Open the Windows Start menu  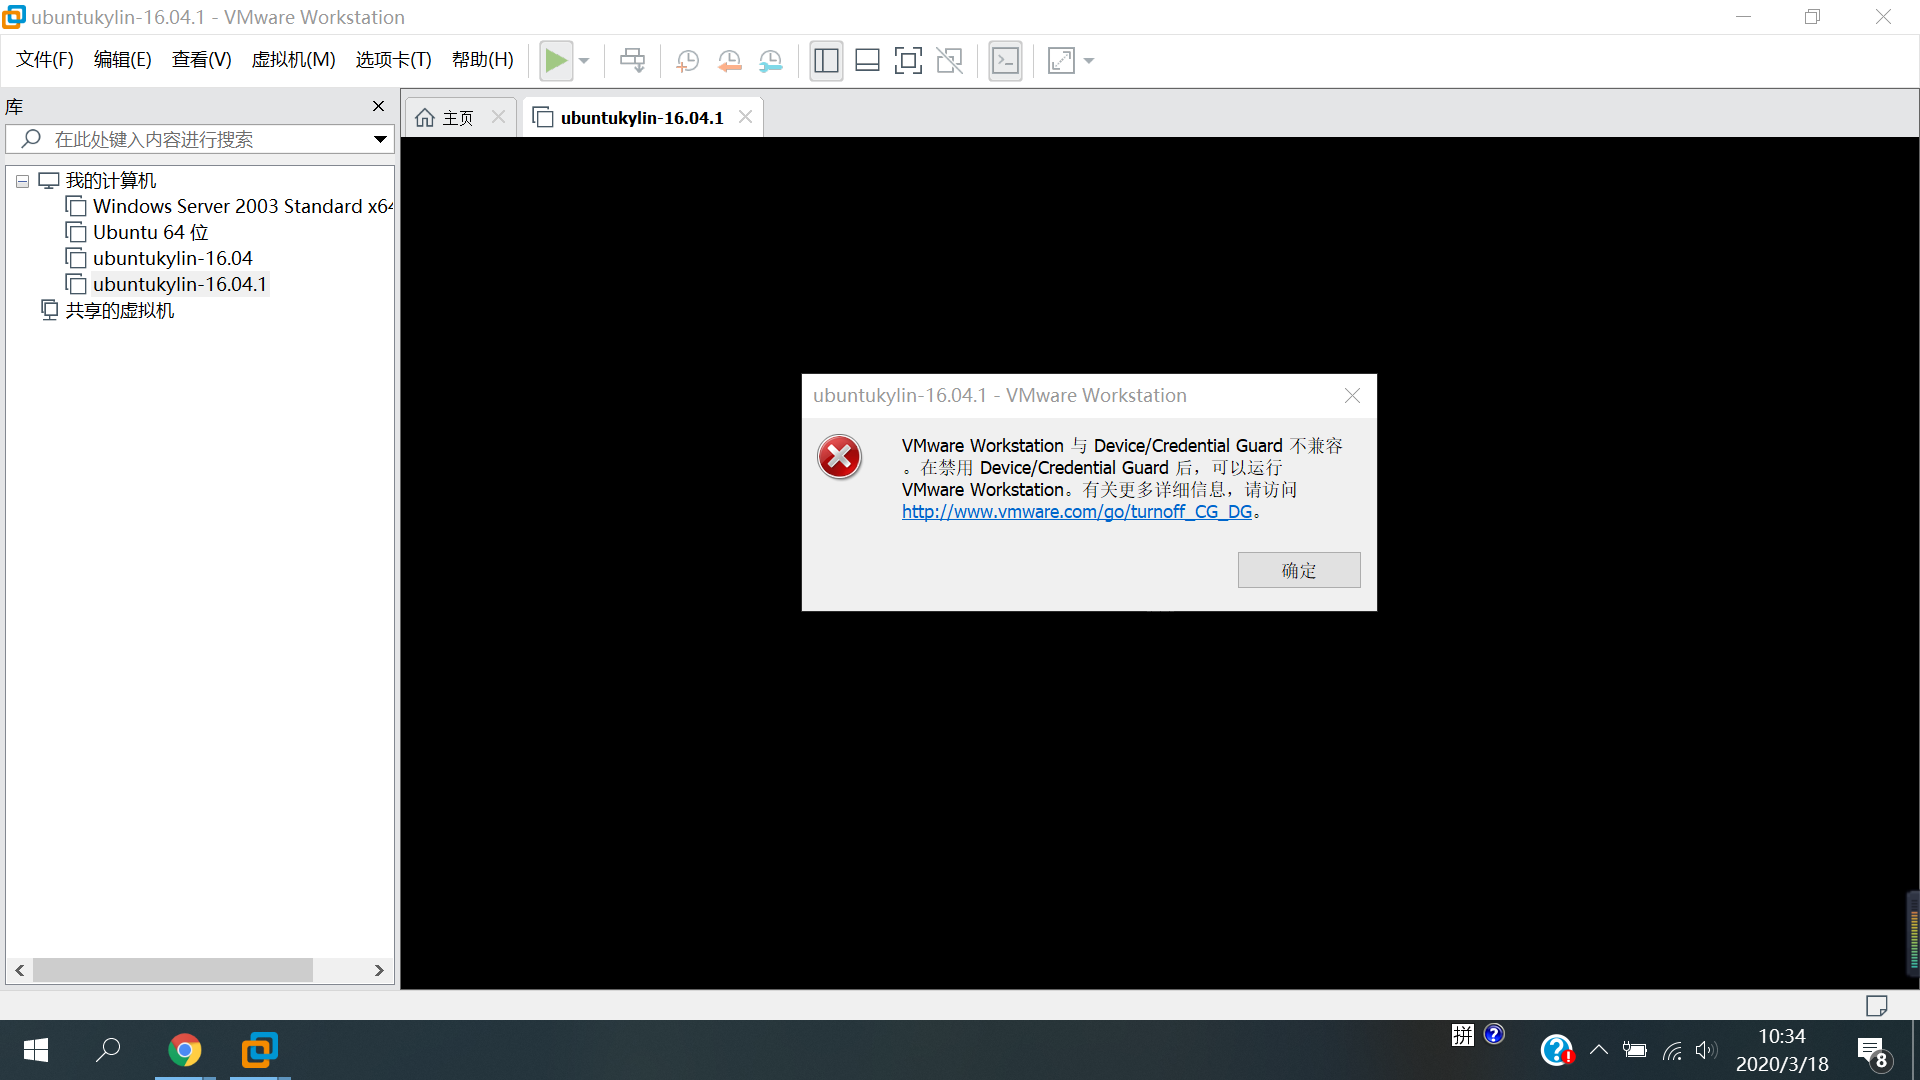(36, 1050)
